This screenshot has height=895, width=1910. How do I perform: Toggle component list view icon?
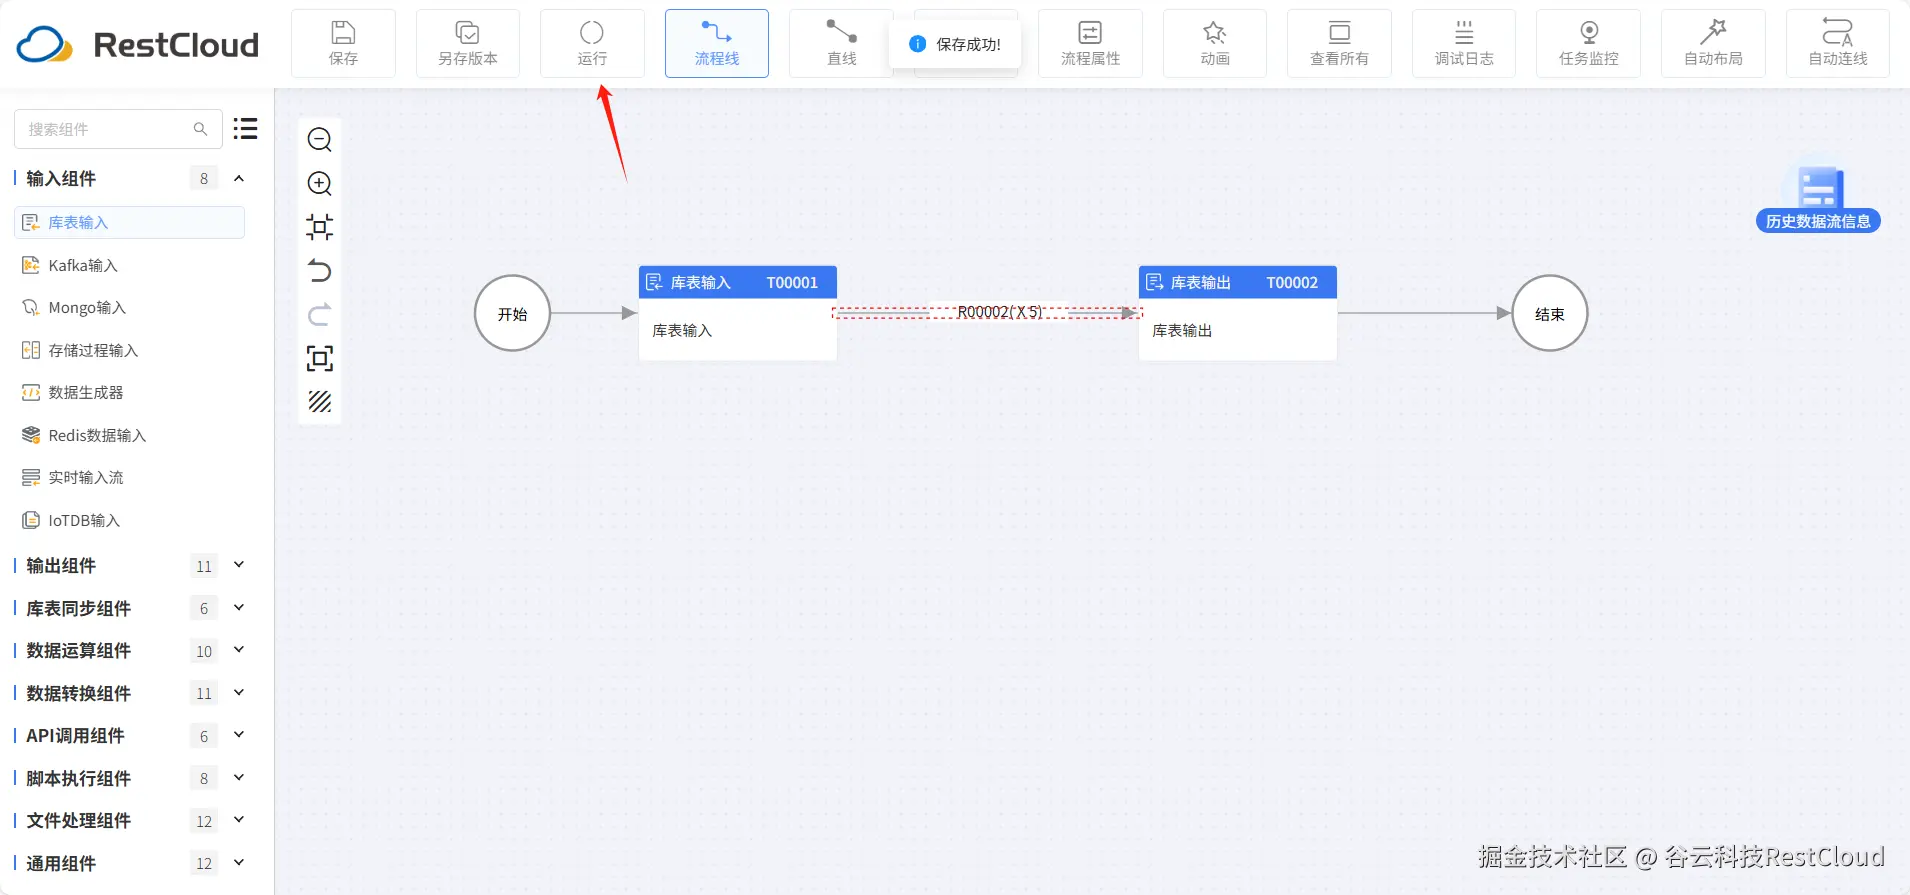click(246, 129)
